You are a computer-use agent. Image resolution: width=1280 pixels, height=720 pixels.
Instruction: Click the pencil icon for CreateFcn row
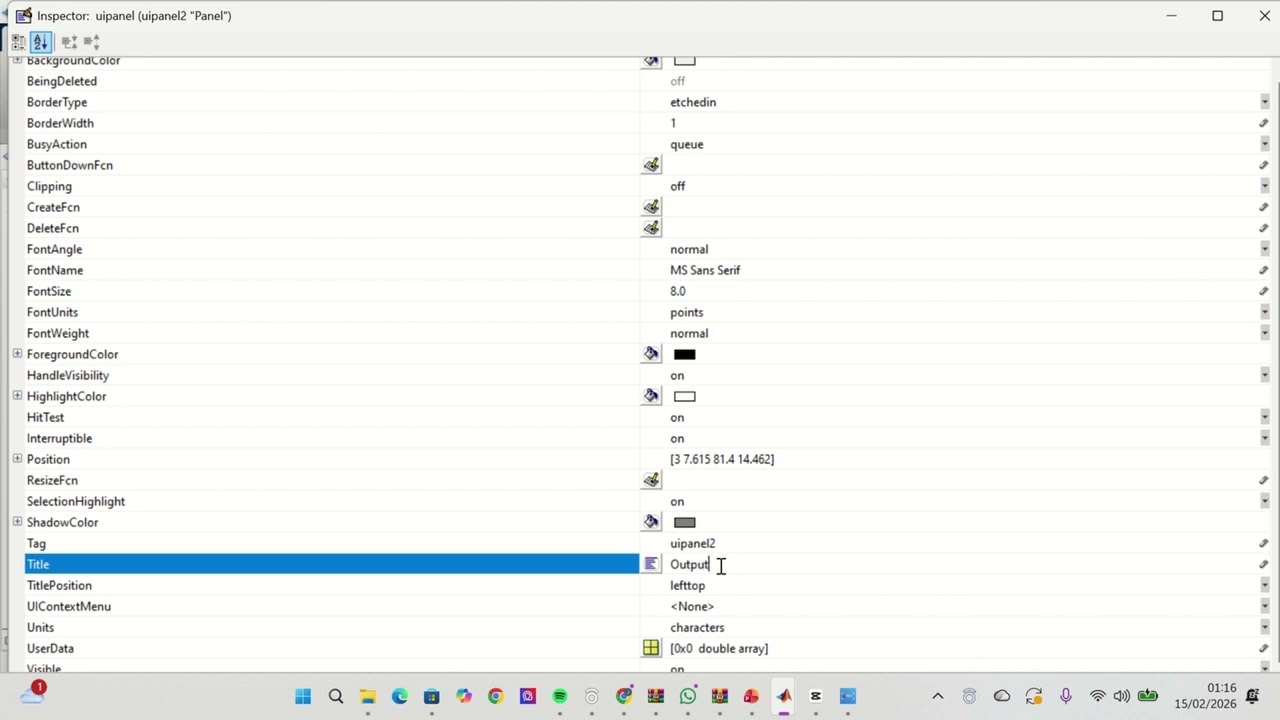point(1264,207)
